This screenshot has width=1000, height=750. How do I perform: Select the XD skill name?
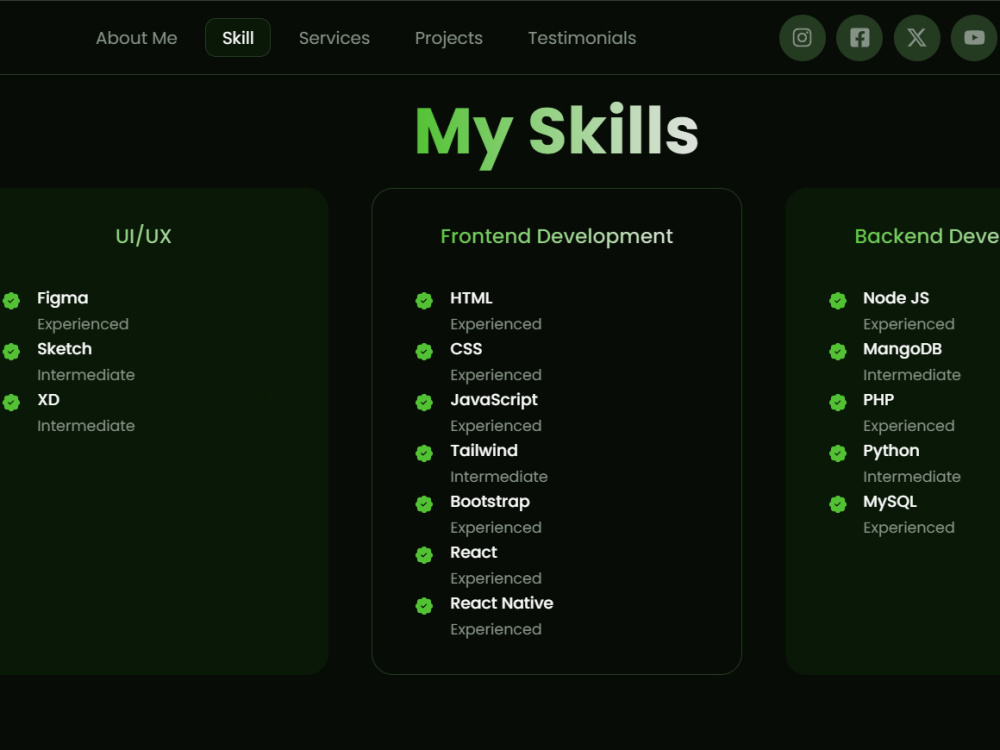click(x=48, y=400)
